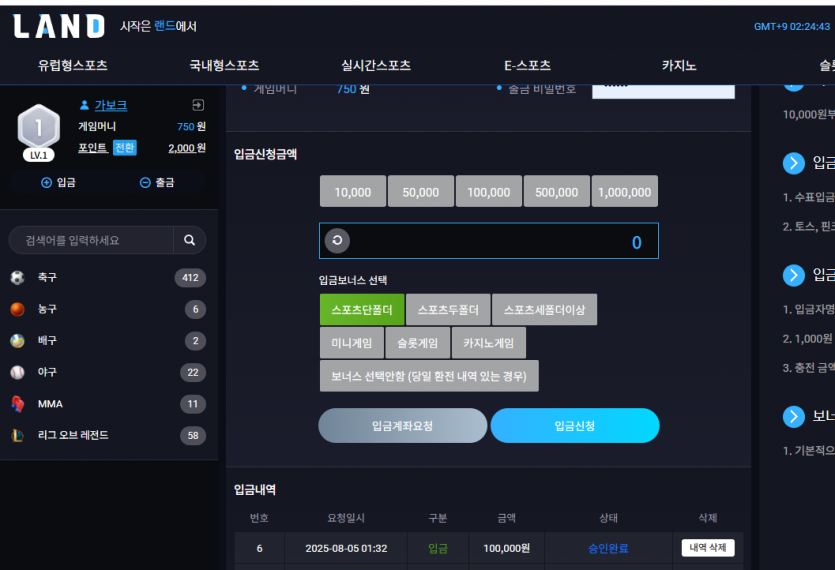Select the soccer ball 축구 icon
Screen dimensions: 835x570
18,278
